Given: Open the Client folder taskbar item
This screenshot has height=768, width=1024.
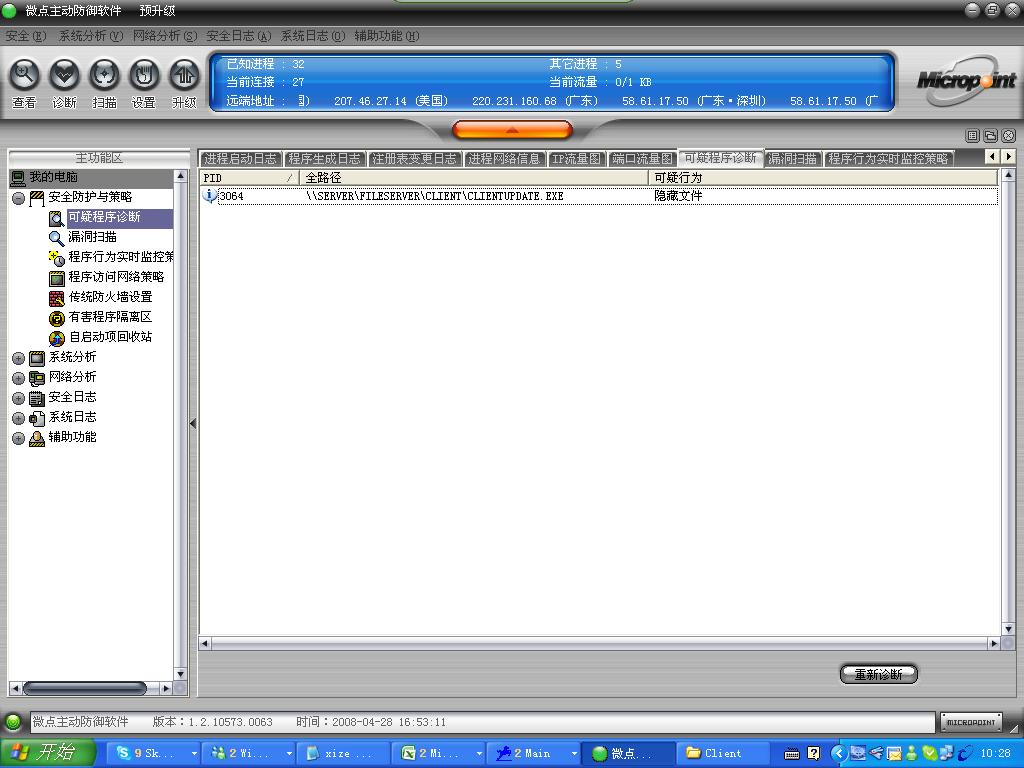Looking at the screenshot, I should pyautogui.click(x=724, y=753).
